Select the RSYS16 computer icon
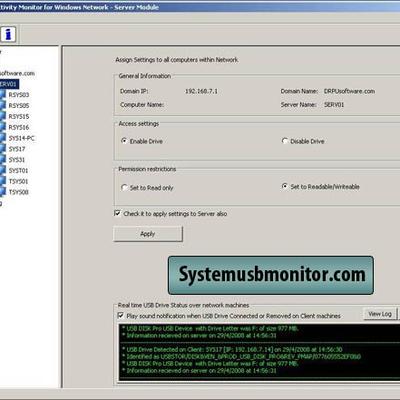The height and width of the screenshot is (400, 400). 3,127
